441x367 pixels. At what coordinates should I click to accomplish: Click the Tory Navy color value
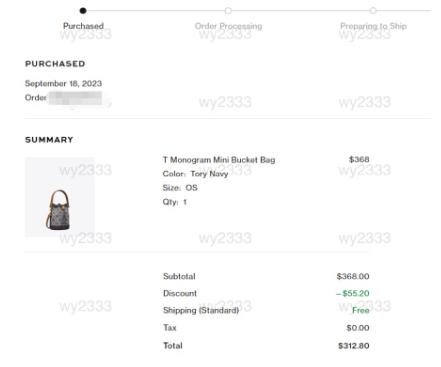coord(209,174)
